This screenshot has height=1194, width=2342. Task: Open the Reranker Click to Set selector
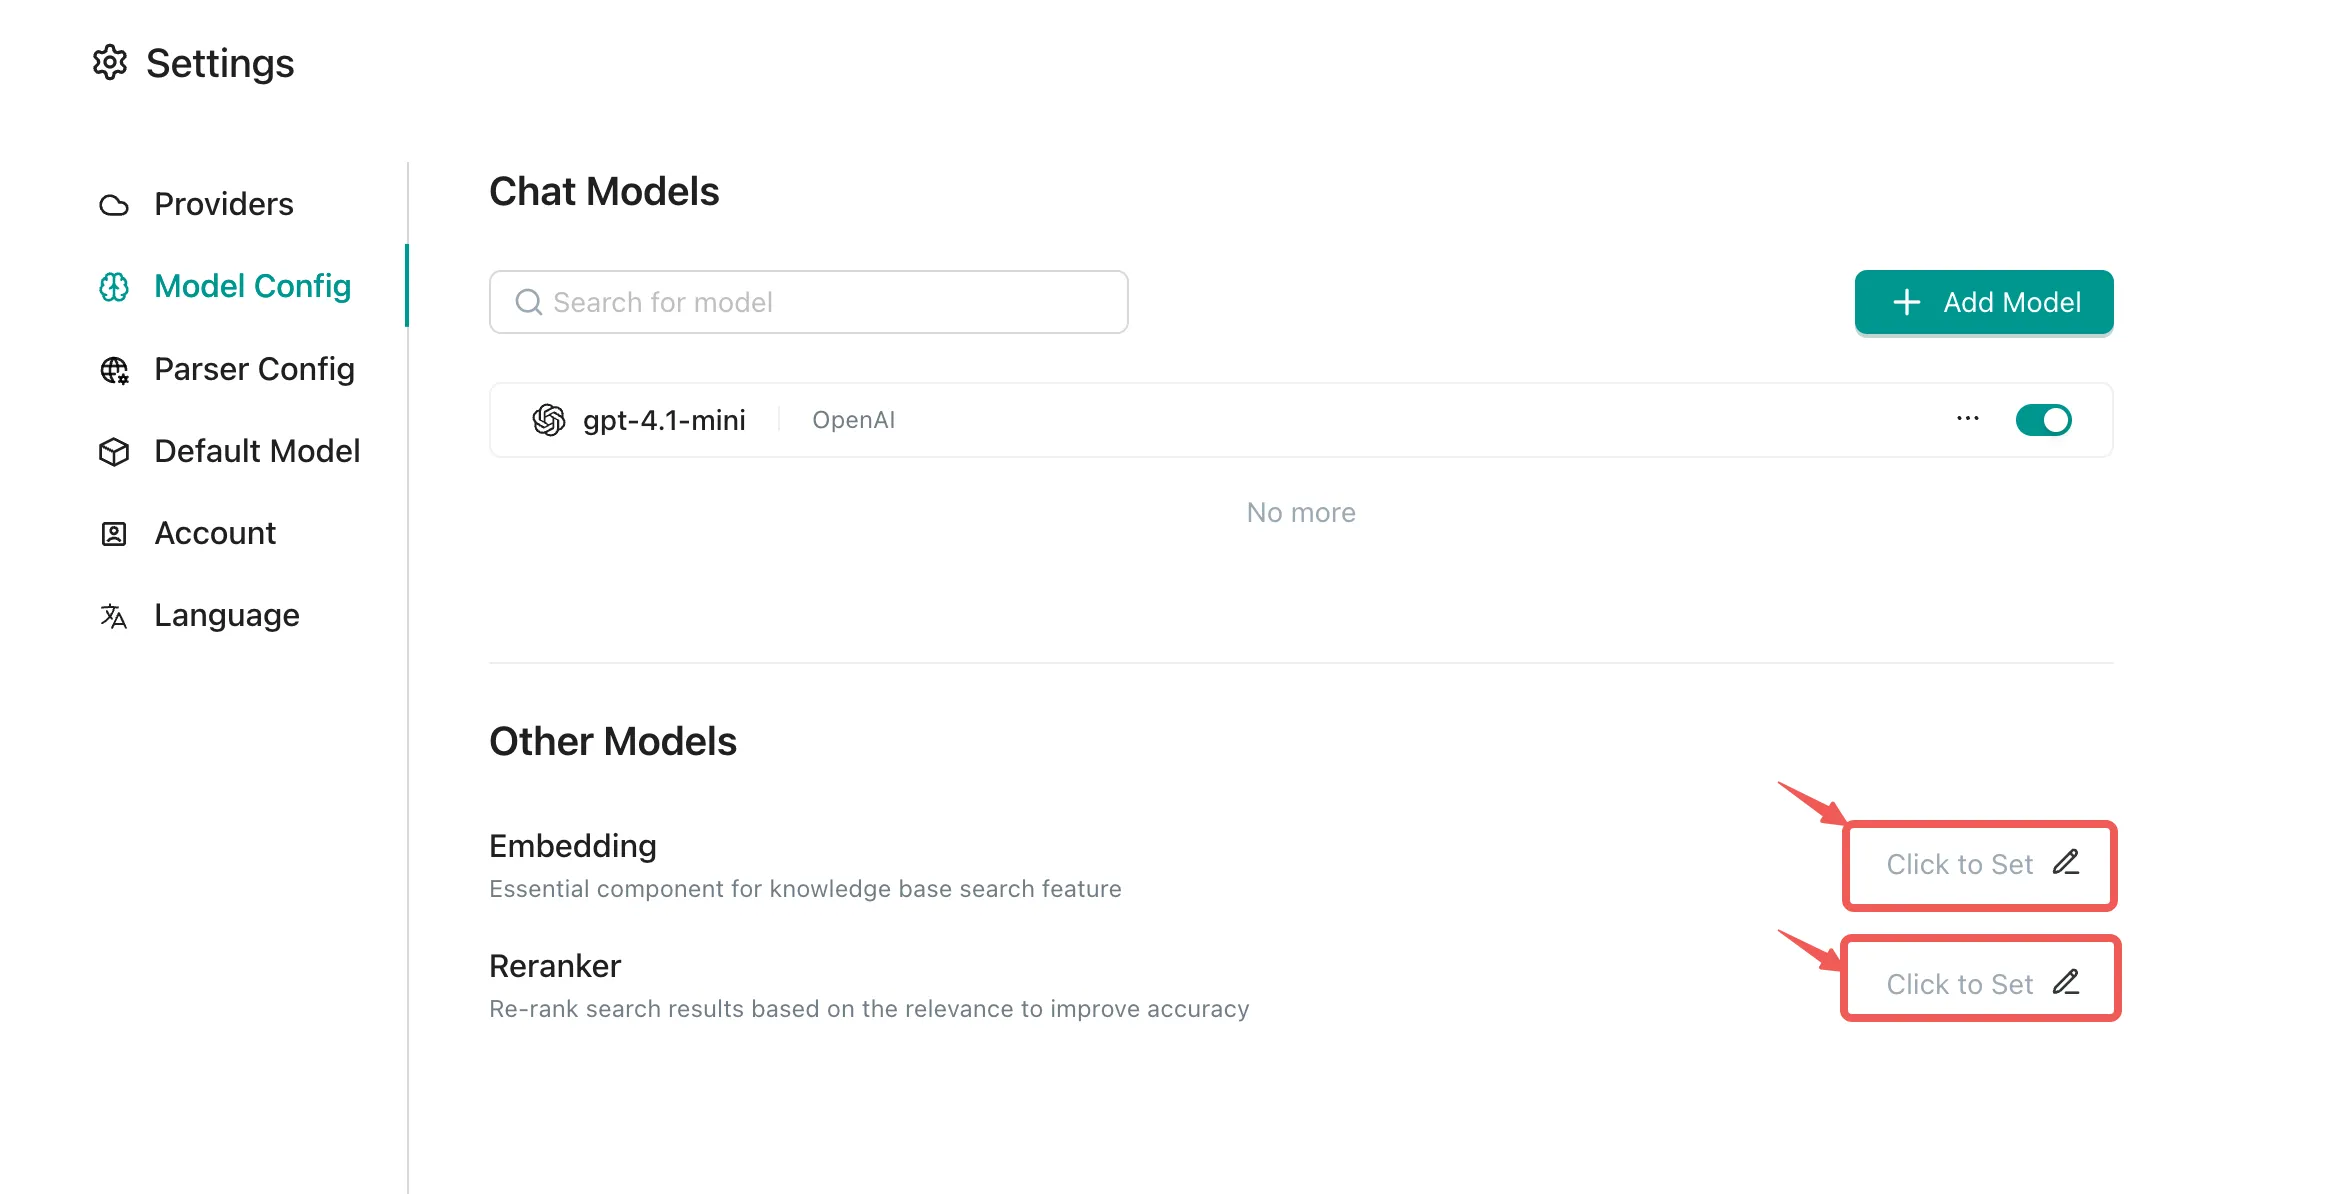pos(1960,985)
